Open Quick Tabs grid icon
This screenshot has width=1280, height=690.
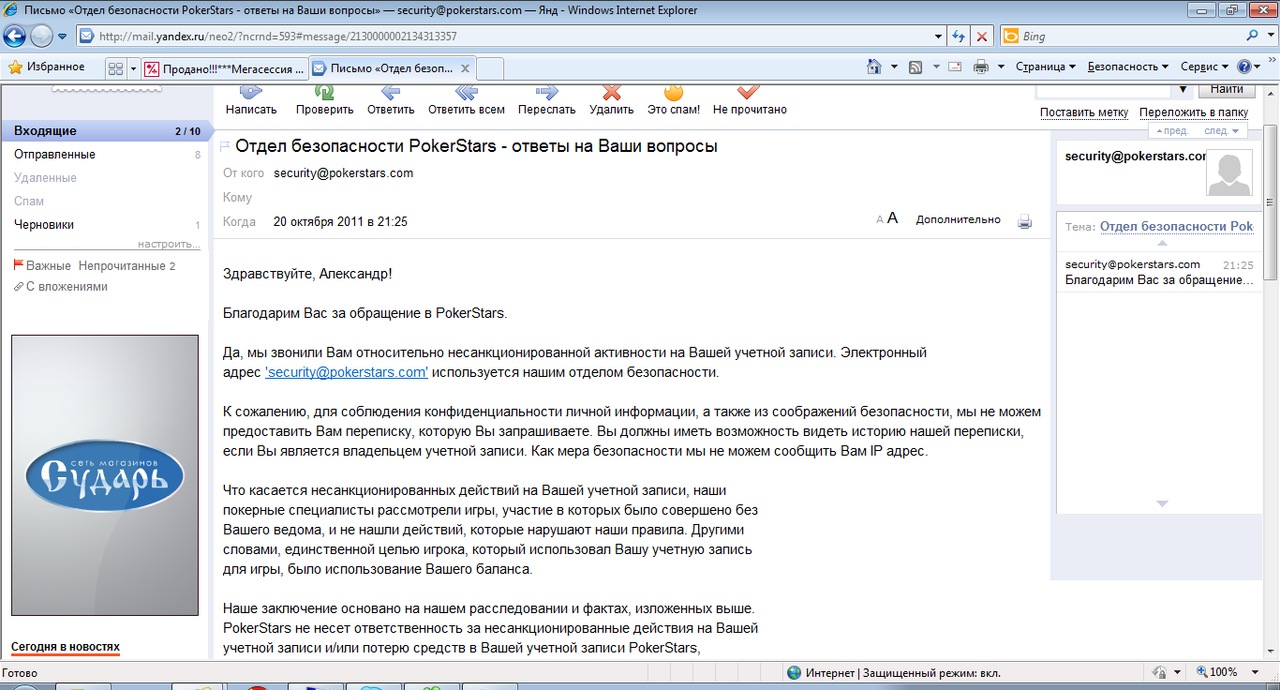[115, 68]
